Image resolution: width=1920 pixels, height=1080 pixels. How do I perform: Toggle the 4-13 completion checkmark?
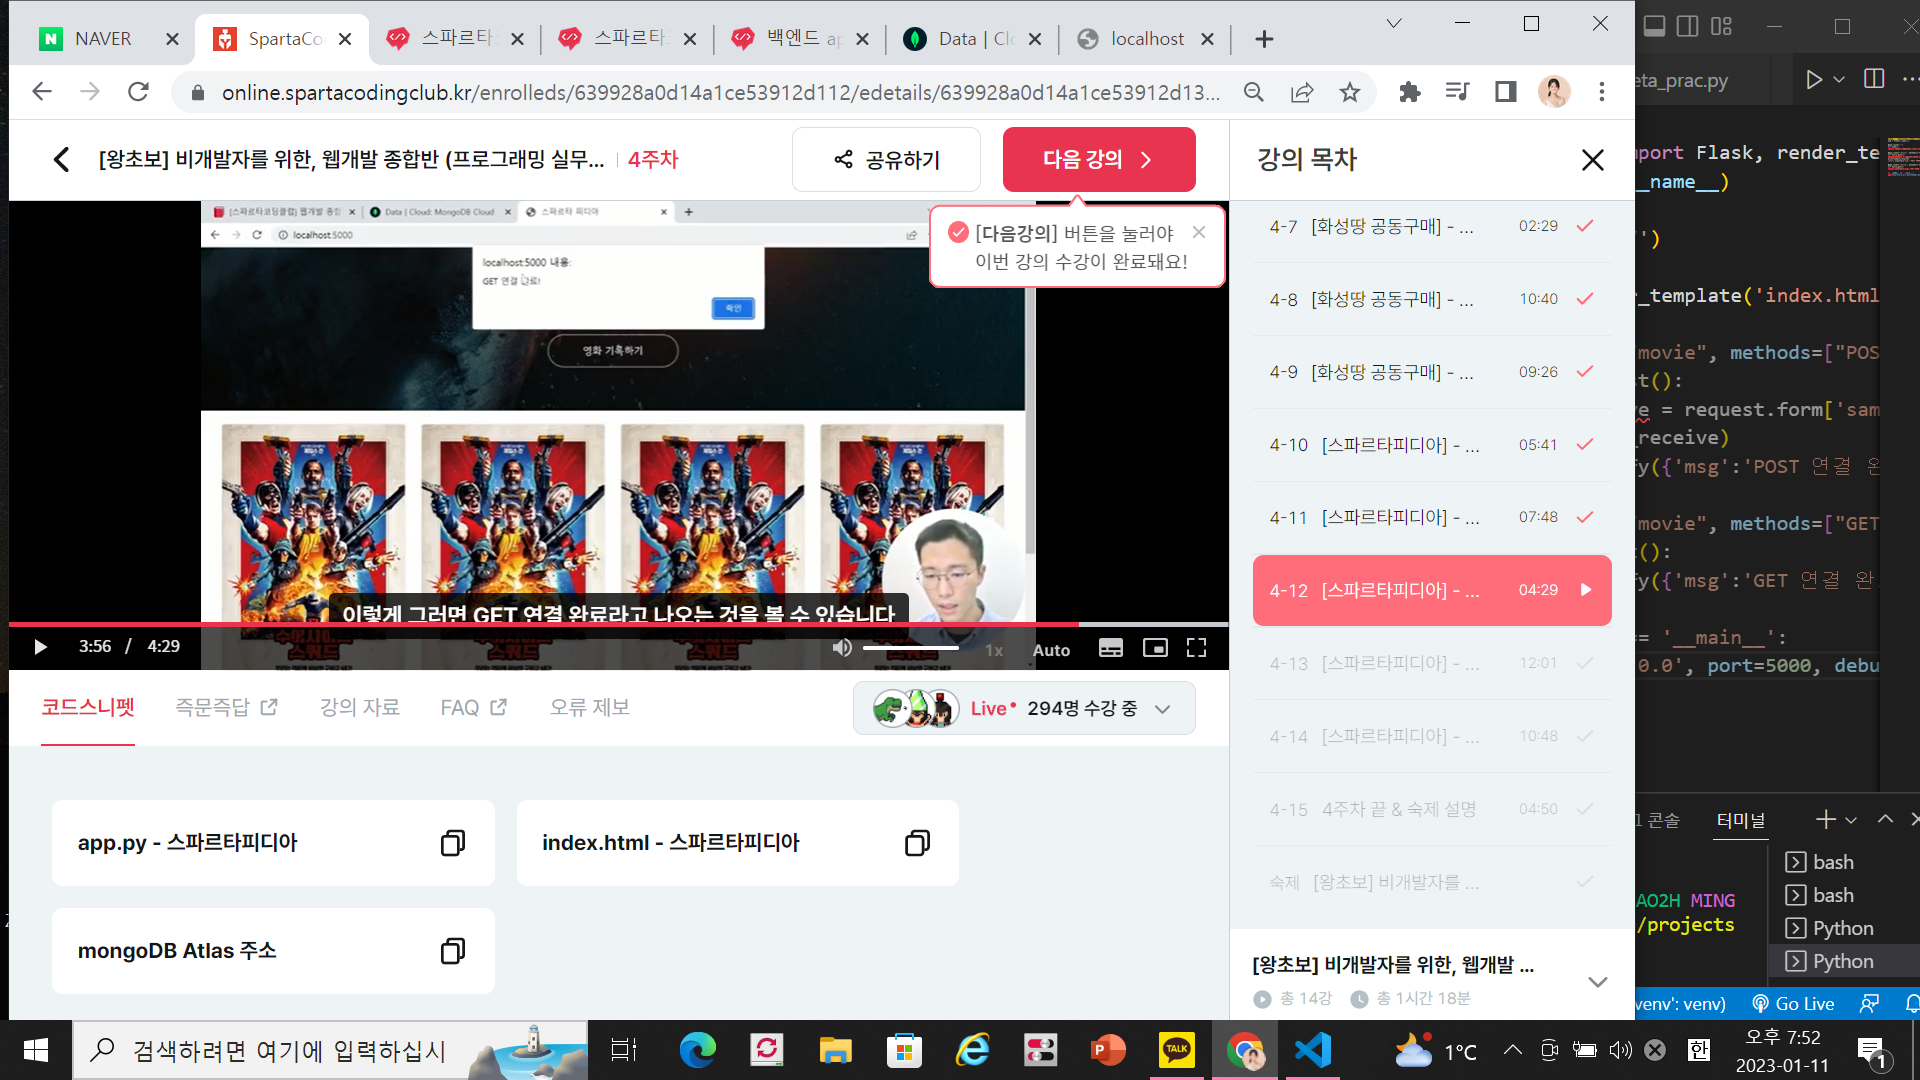[1585, 663]
